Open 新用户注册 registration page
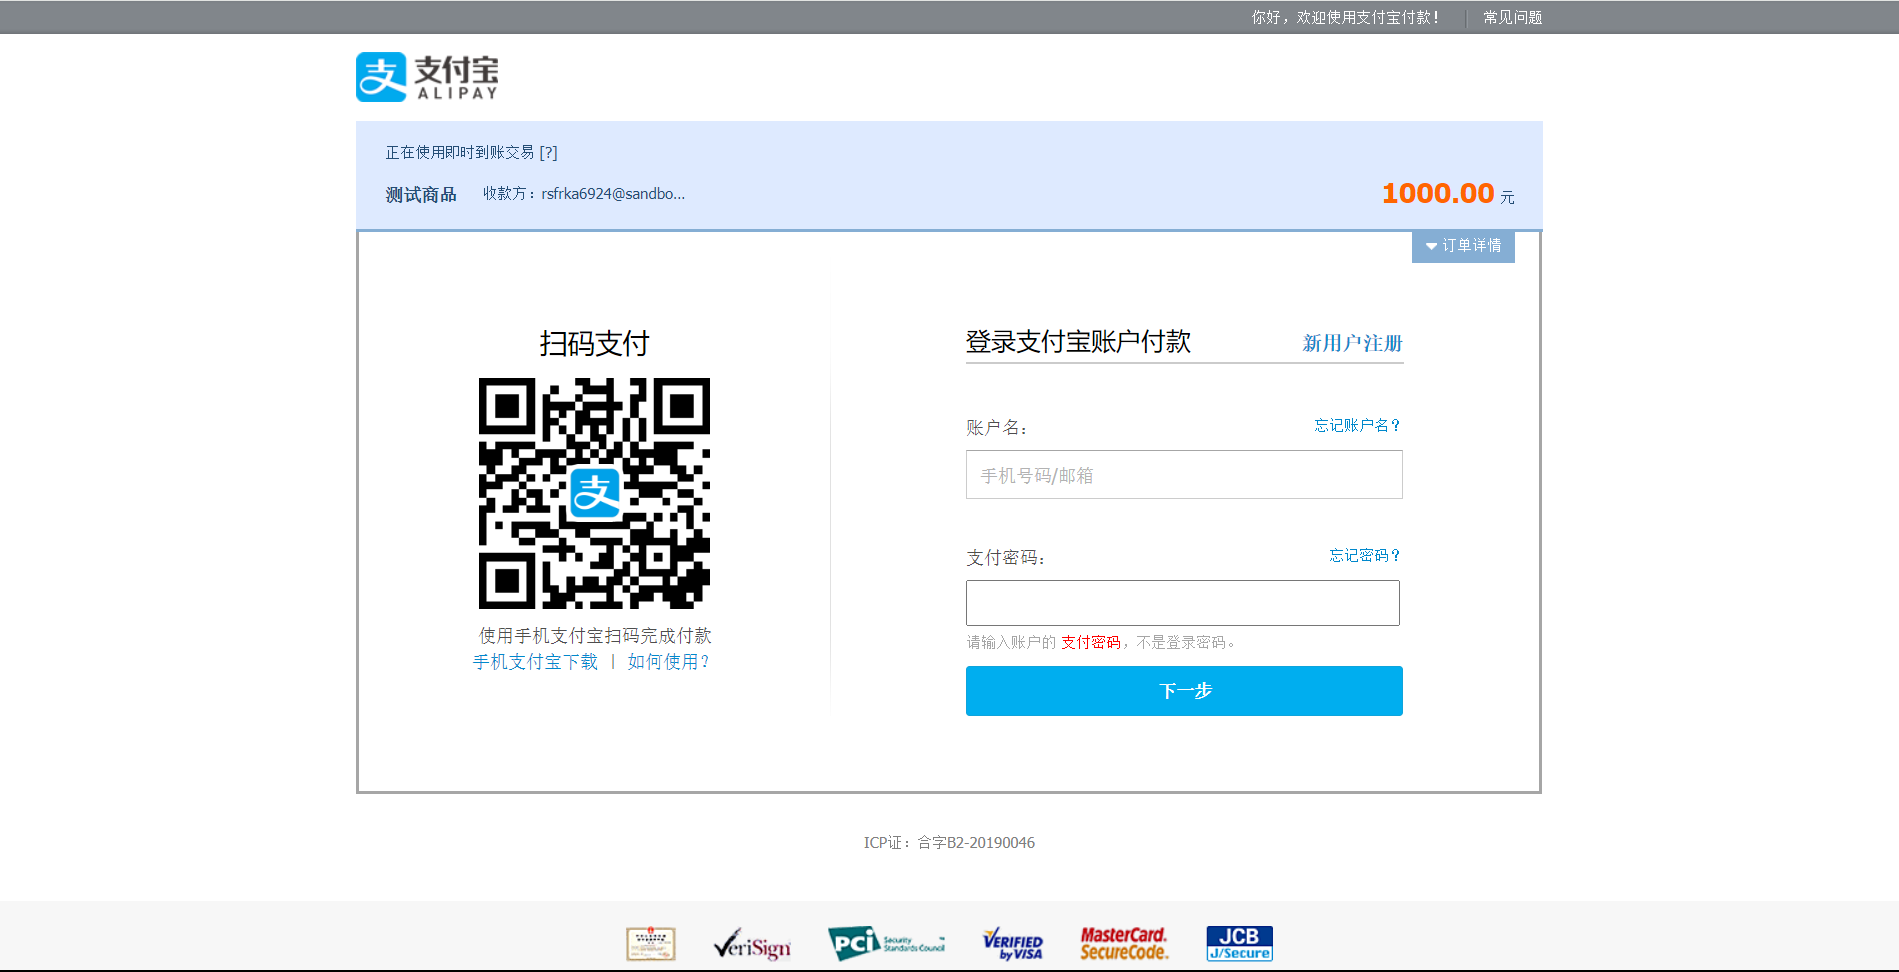1899x972 pixels. click(x=1350, y=343)
